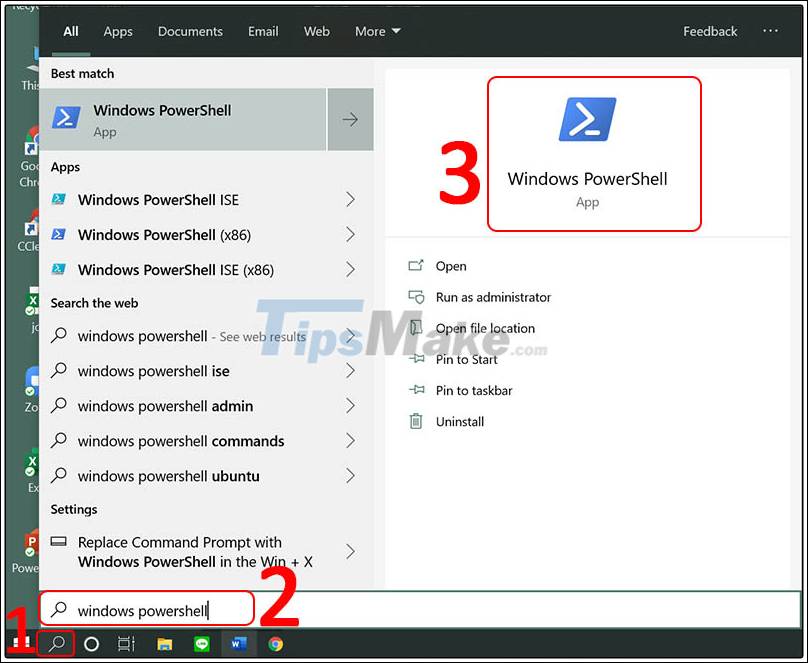Switch to the Apps tab
808x663 pixels.
click(117, 31)
